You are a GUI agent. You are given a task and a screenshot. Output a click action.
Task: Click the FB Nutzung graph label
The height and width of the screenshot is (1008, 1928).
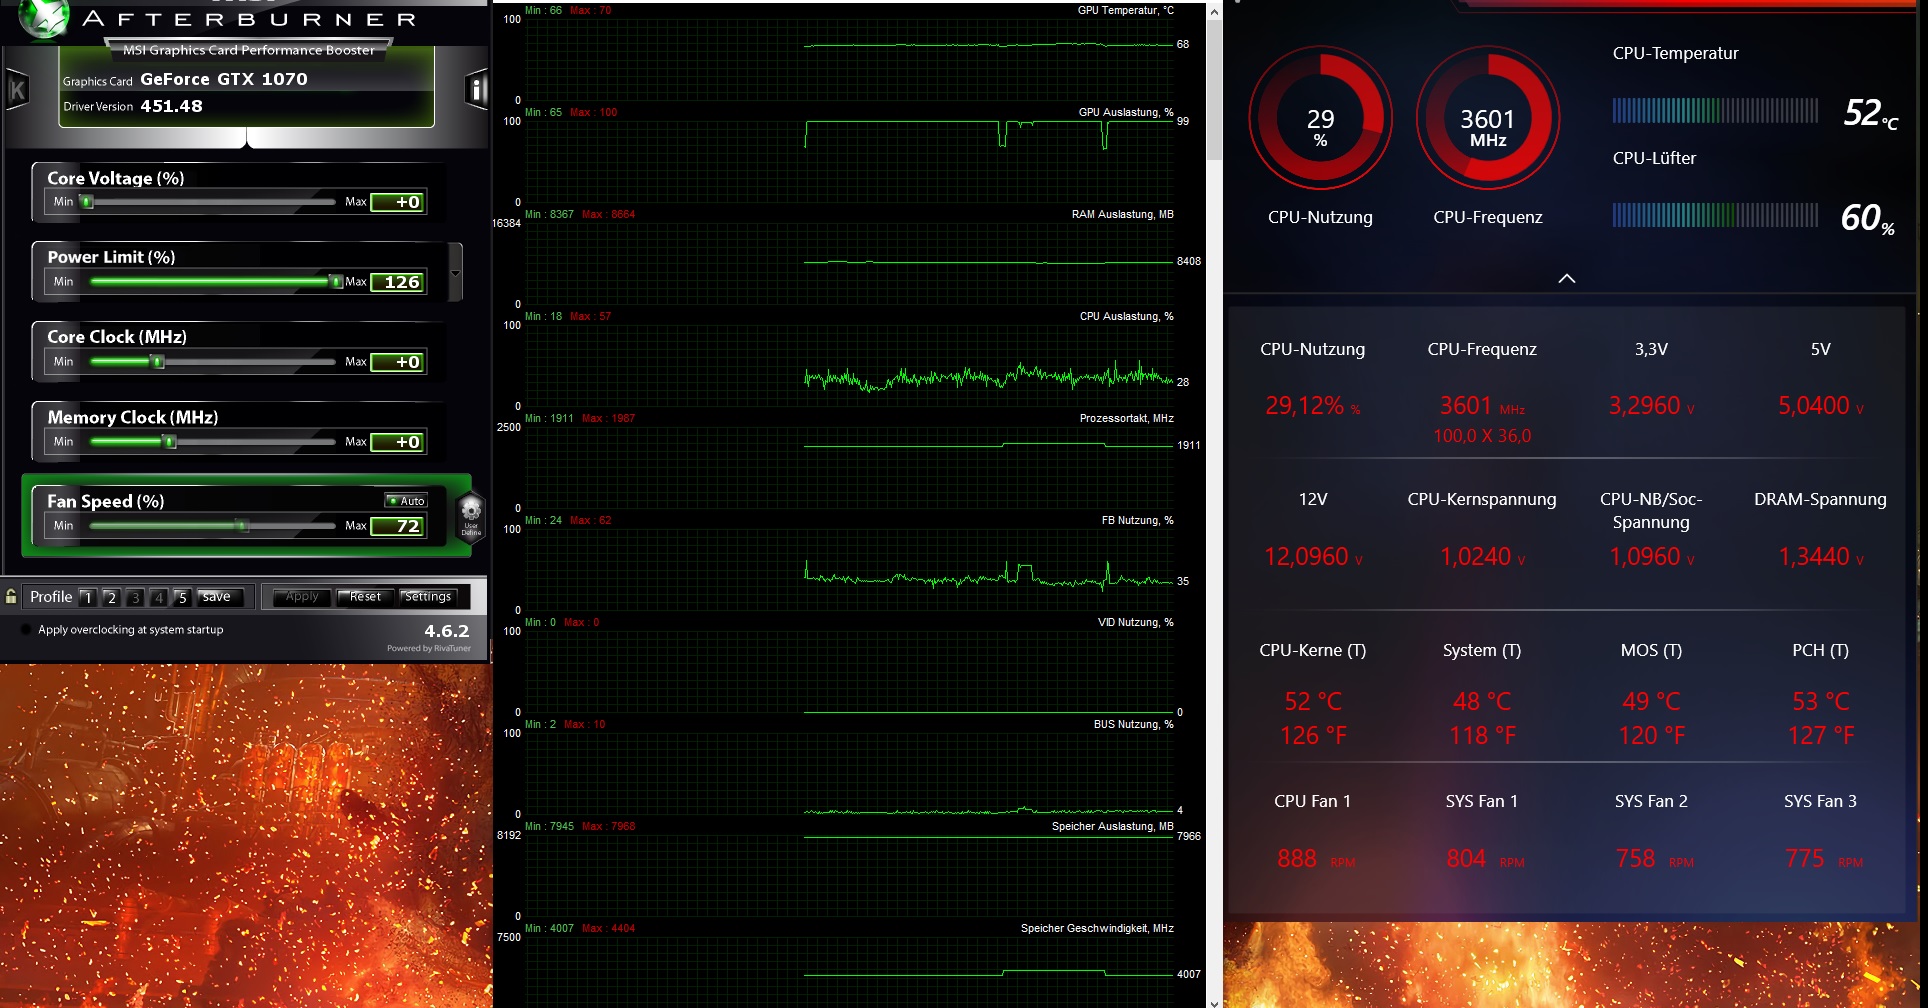[x=1137, y=520]
